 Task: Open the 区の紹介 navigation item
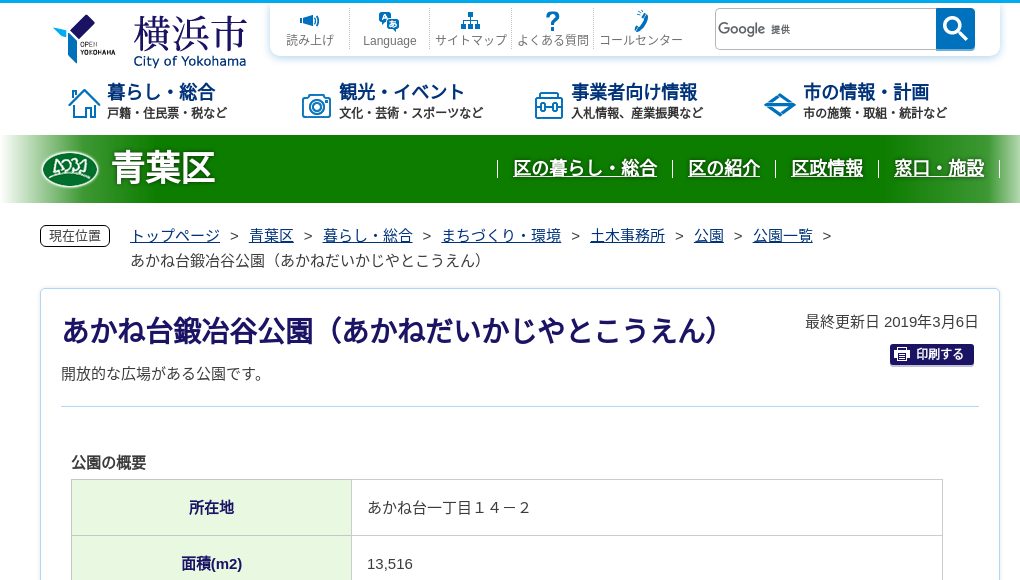pyautogui.click(x=723, y=168)
